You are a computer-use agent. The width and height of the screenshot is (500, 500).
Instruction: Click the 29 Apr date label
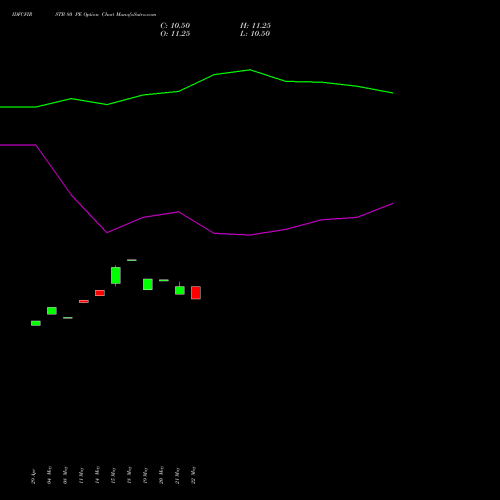[33, 477]
